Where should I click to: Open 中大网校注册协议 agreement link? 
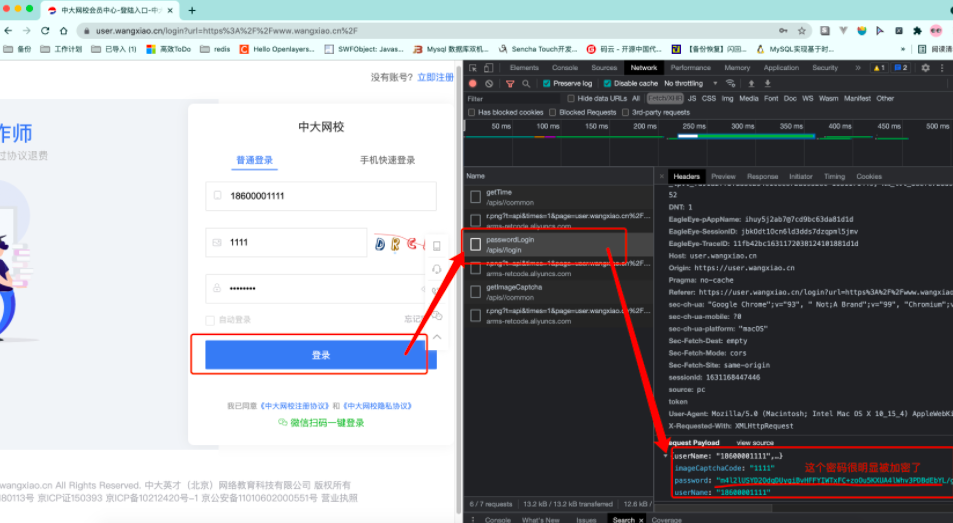pos(295,406)
